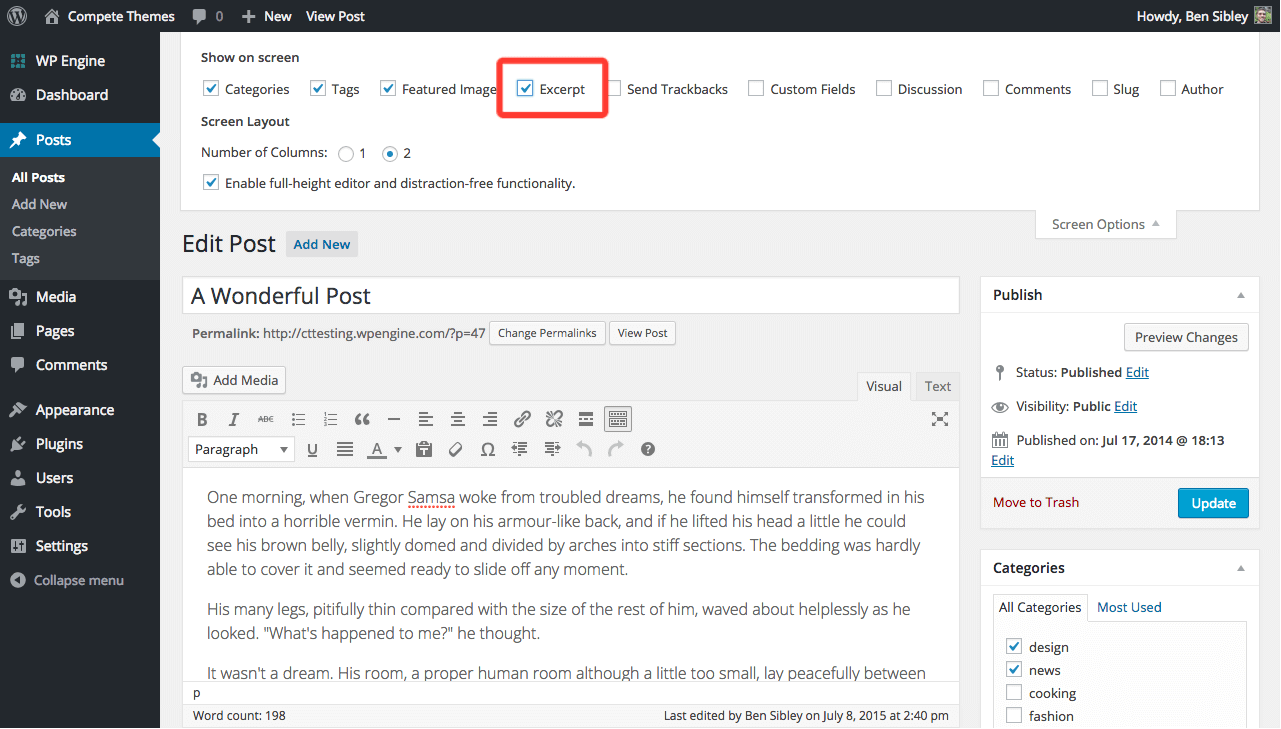
Task: Open the Most Used categories tab
Action: click(1129, 606)
